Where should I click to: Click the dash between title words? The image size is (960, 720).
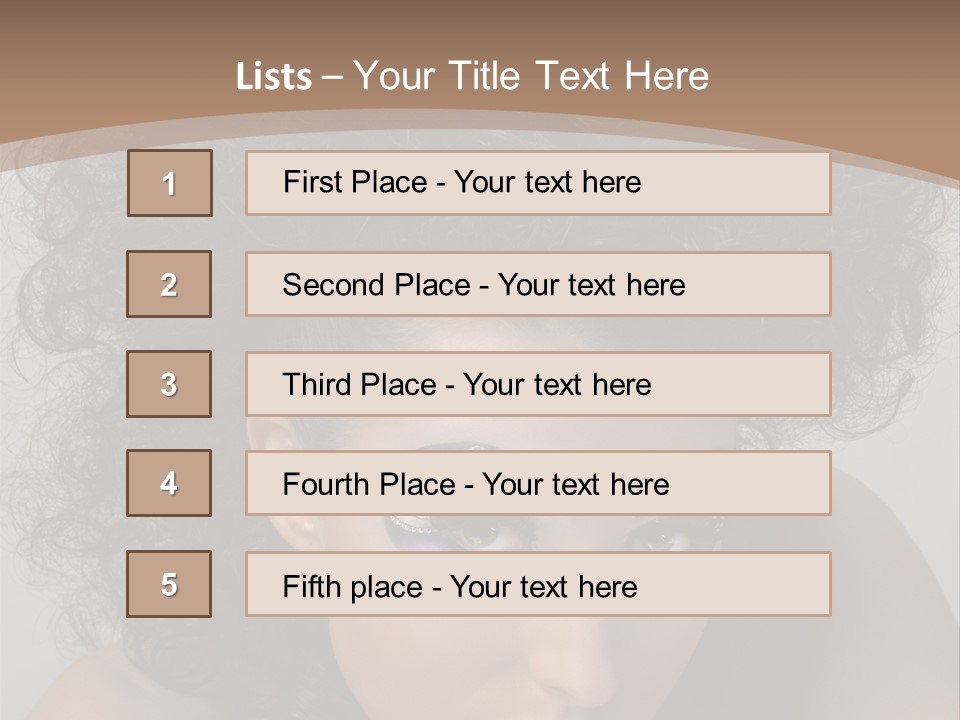pos(332,77)
